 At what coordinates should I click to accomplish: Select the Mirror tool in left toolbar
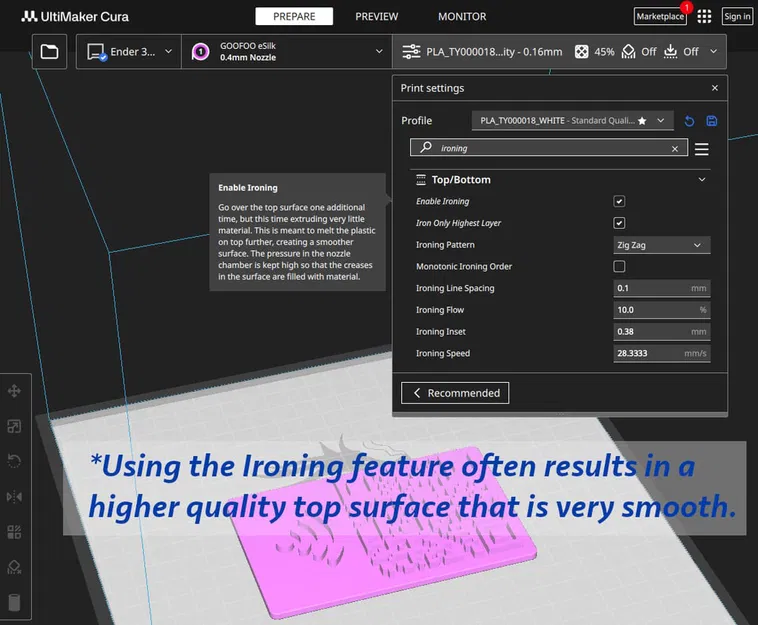point(14,497)
